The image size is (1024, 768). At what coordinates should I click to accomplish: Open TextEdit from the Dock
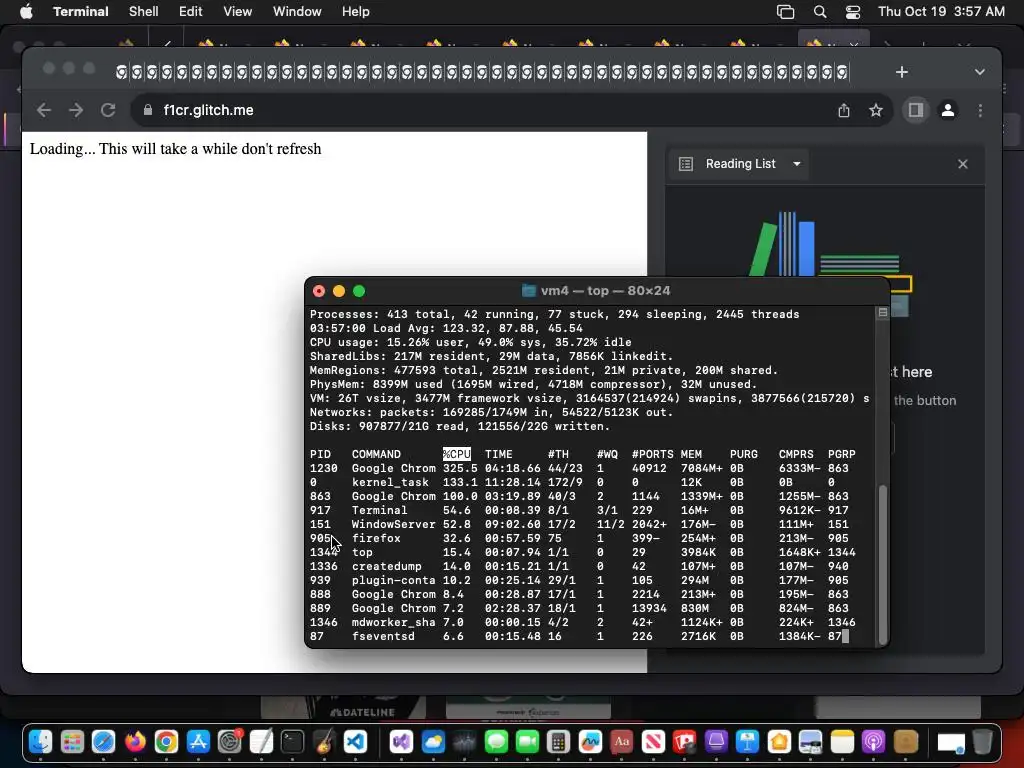261,743
